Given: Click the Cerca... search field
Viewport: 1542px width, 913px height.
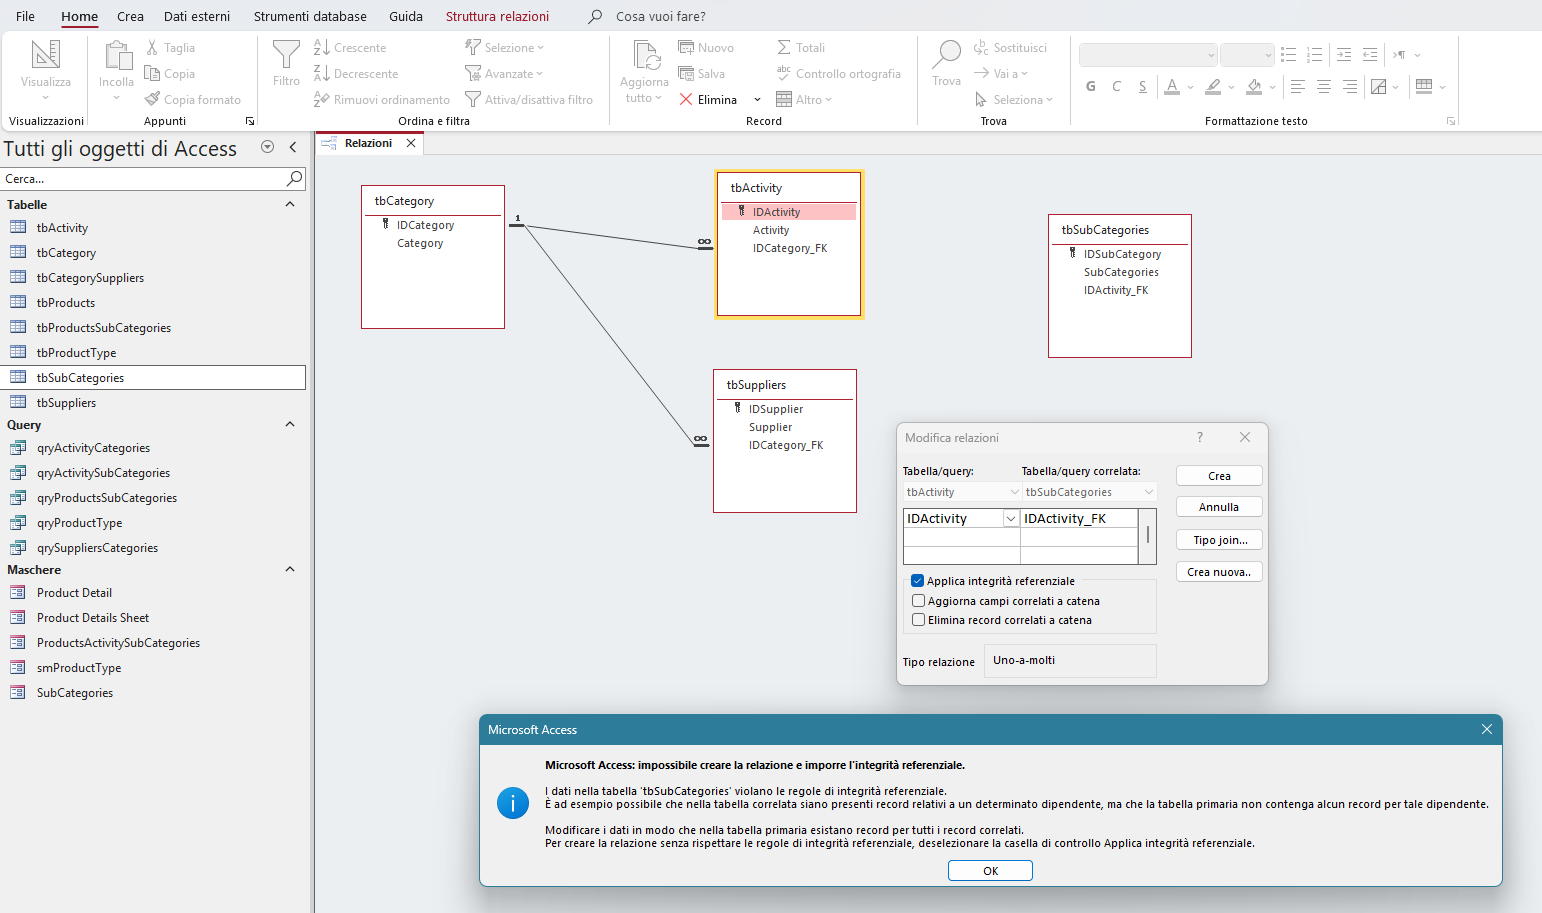Looking at the screenshot, I should coord(140,179).
